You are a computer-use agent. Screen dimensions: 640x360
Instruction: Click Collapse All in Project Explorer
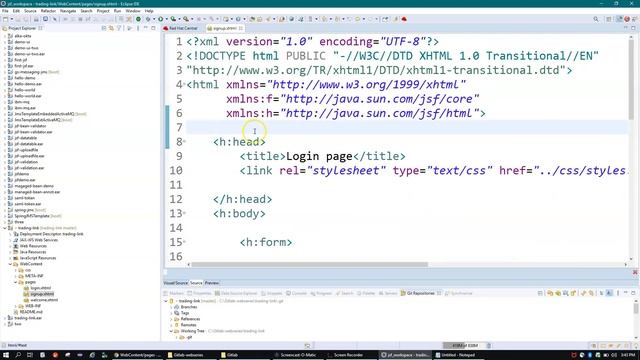(104, 28)
